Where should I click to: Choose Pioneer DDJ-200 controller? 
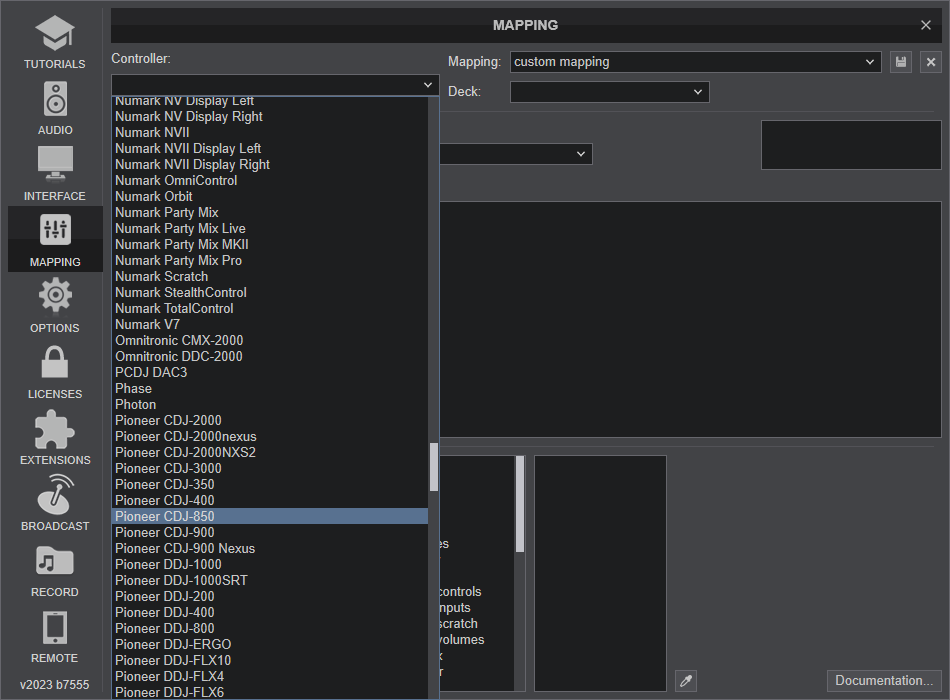270,596
